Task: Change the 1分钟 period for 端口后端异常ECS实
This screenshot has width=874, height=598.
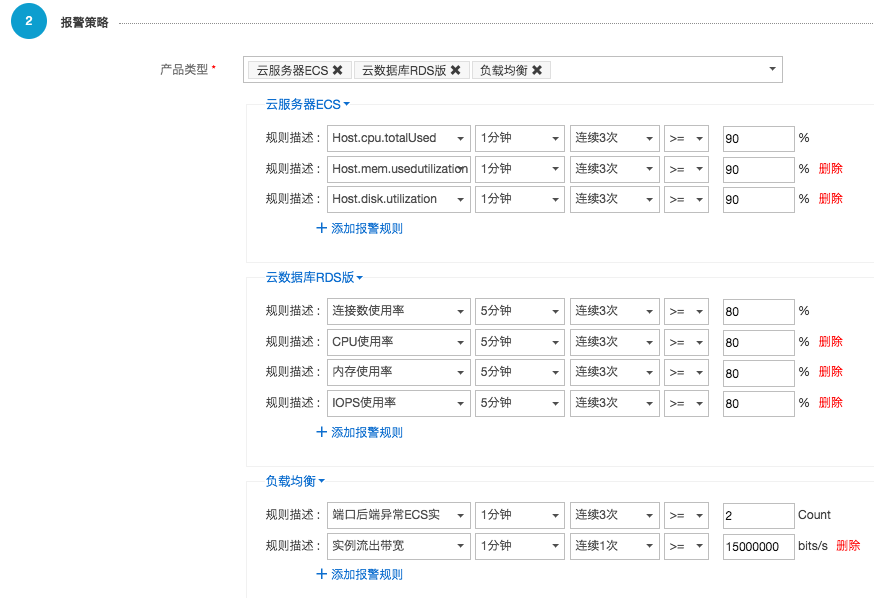Action: click(520, 515)
